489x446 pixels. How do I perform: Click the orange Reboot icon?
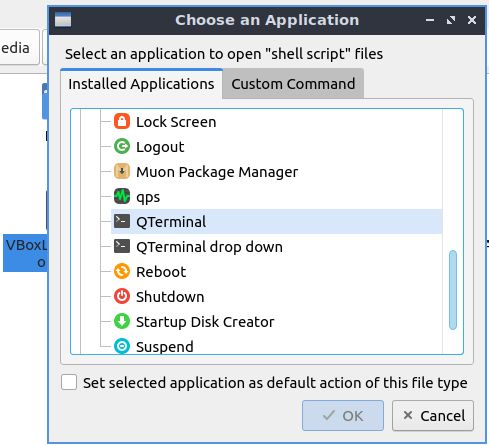click(122, 272)
